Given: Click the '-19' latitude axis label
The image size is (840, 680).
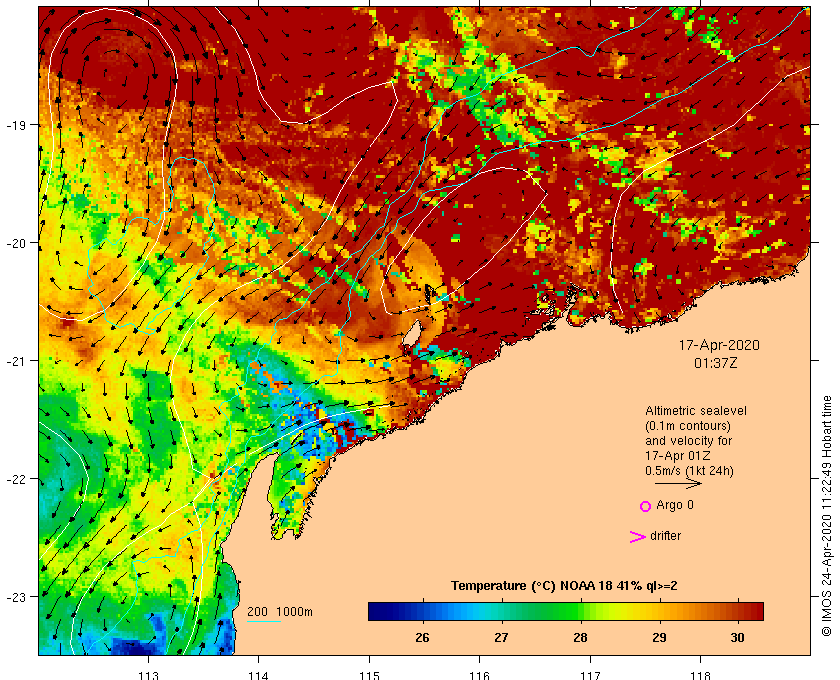Looking at the screenshot, I should coord(16,125).
